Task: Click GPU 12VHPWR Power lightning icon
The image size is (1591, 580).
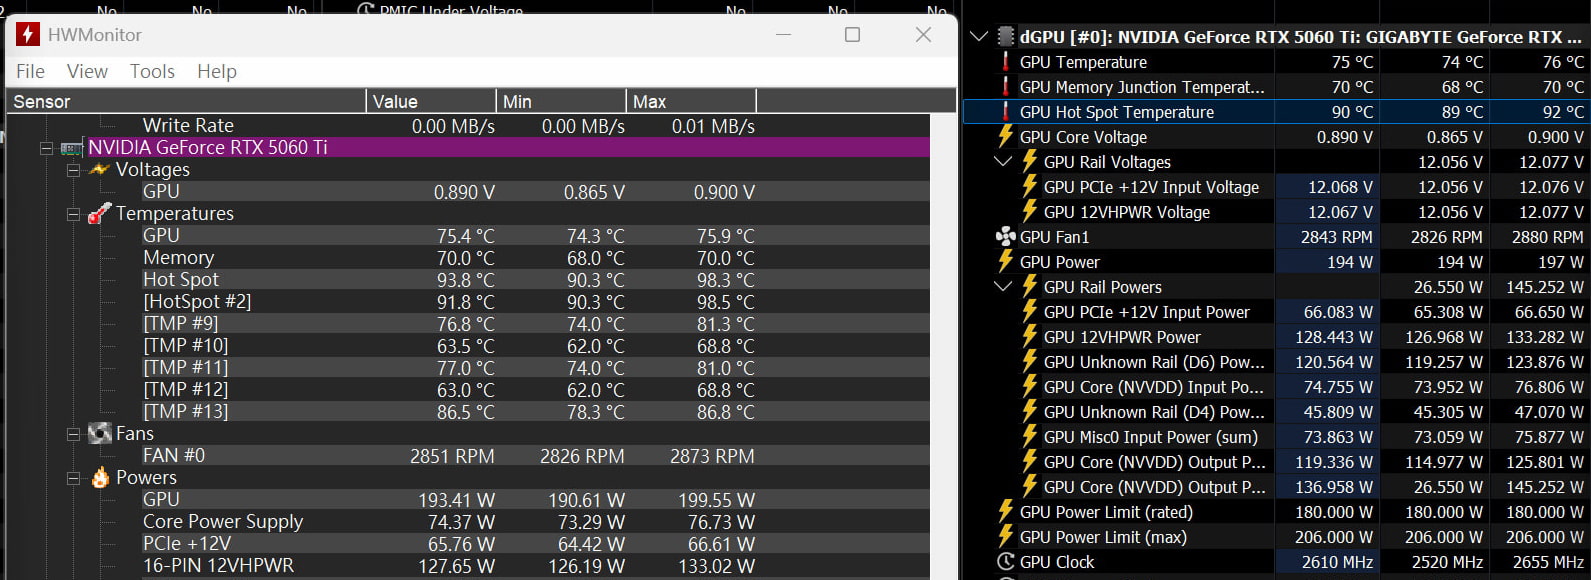Action: tap(1030, 337)
